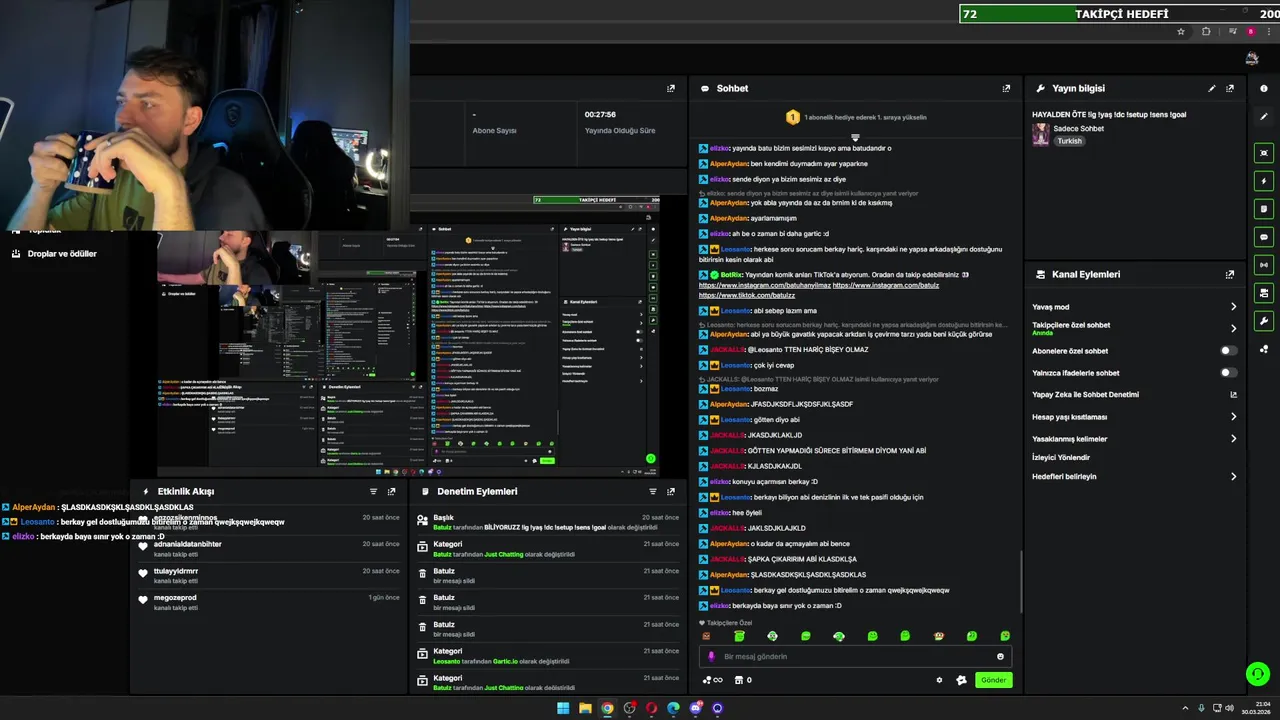Click the Sadece Sohbet category thumbnail
This screenshot has height=720, width=1280.
[x=1041, y=134]
